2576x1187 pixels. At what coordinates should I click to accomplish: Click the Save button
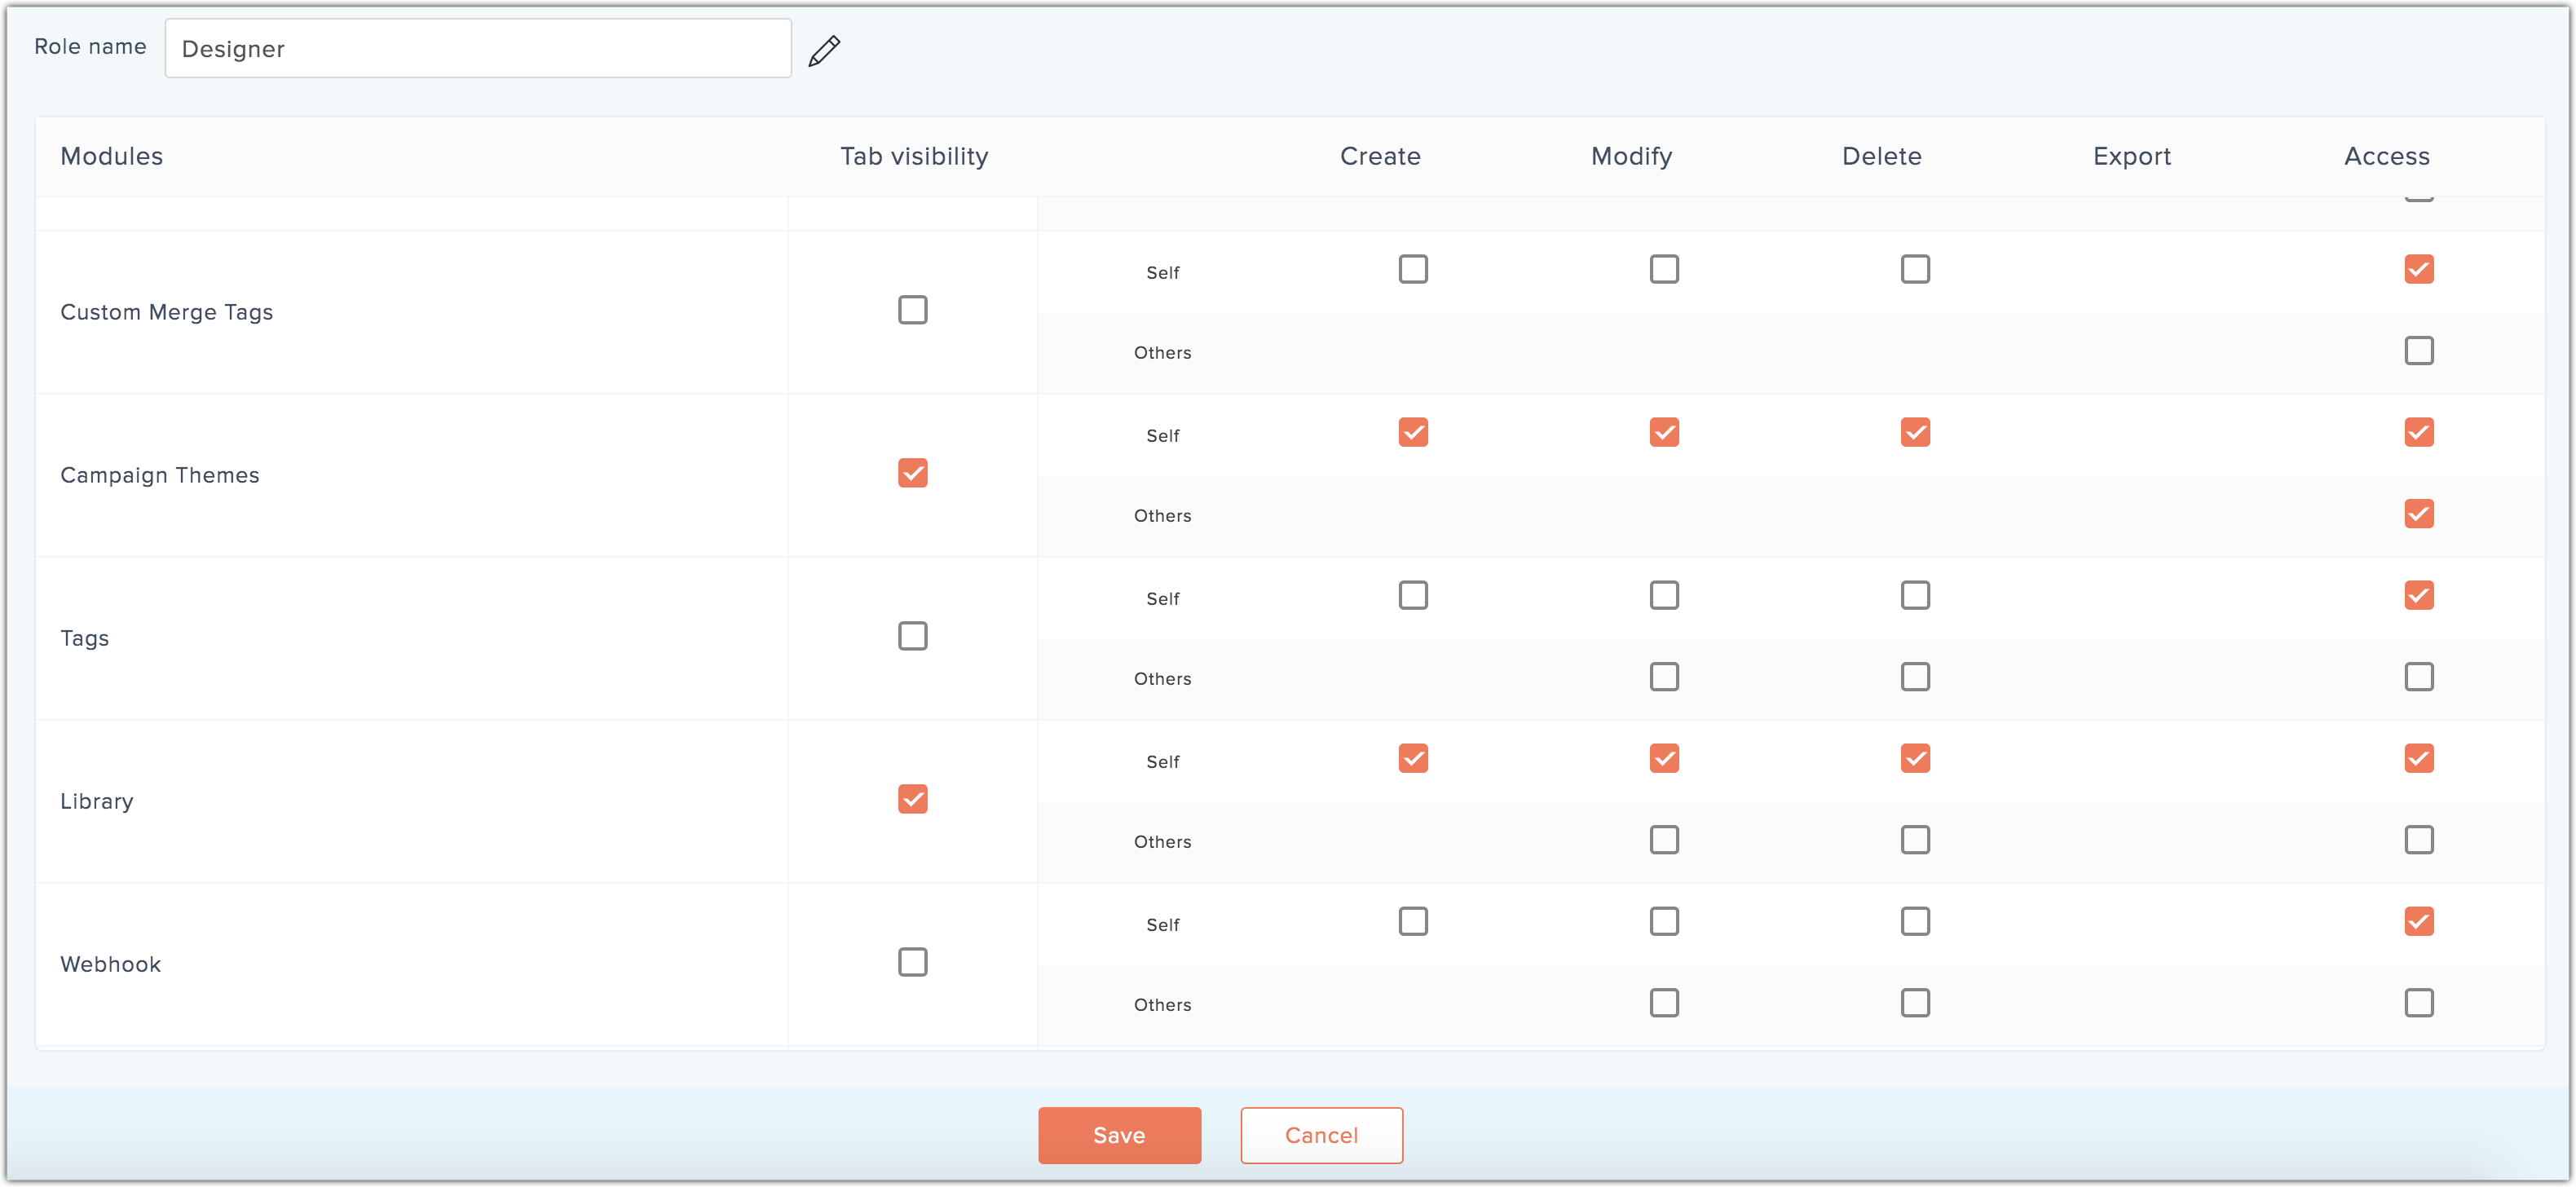pos(1119,1135)
